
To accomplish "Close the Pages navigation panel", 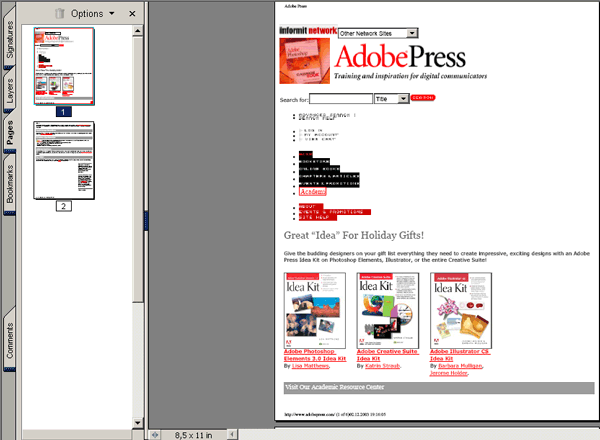I will 132,14.
